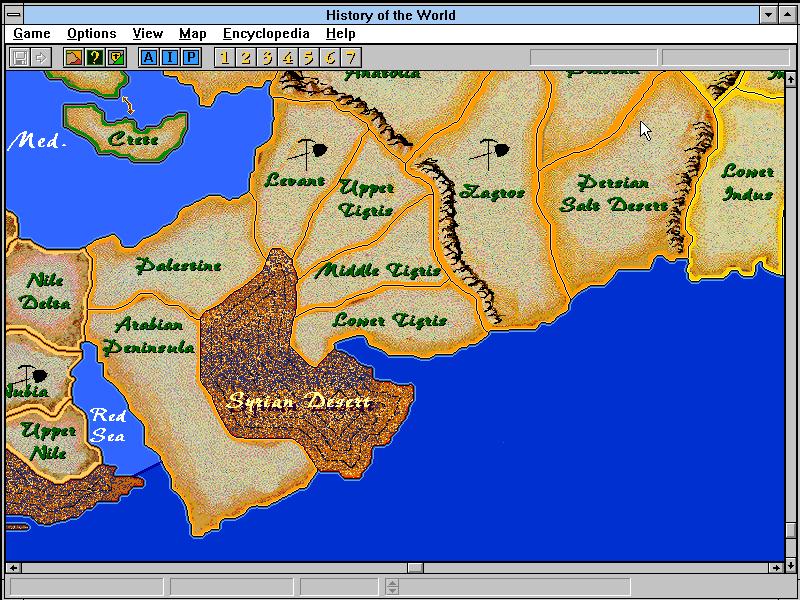
Task: Click the map territory toolbar icon
Action: [73, 58]
